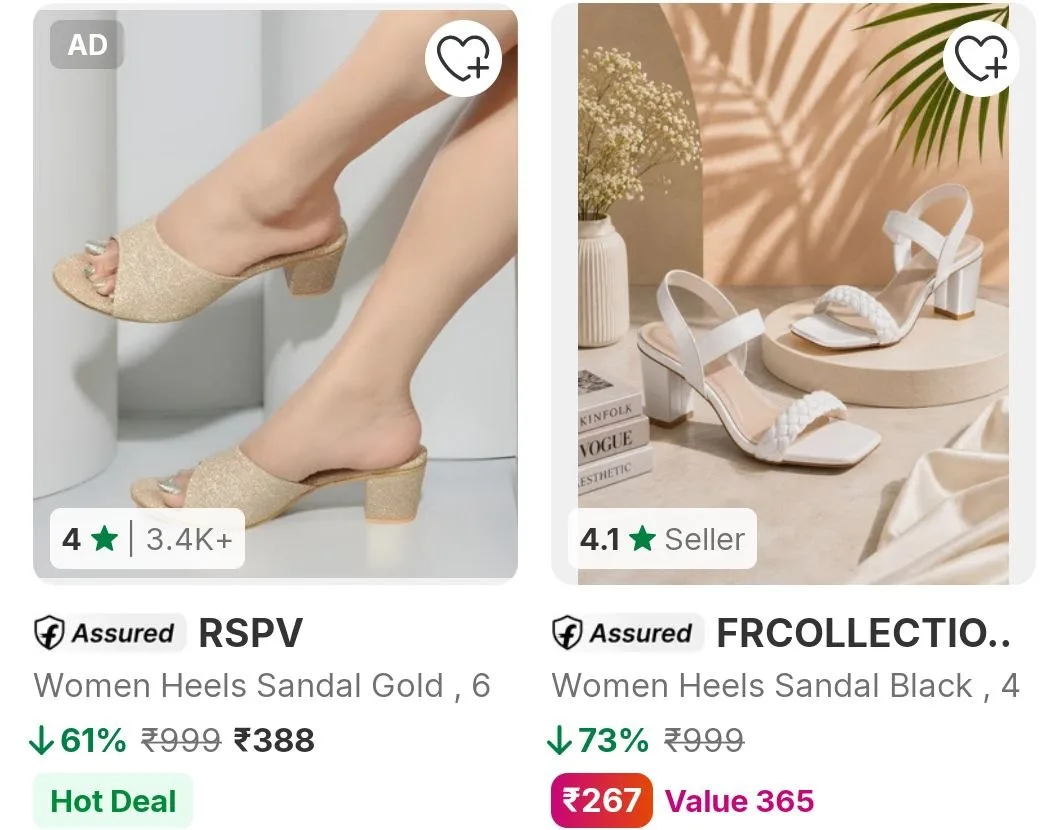Image resolution: width=1062 pixels, height=830 pixels.
Task: Click the ₹267 price badge
Action: [x=601, y=800]
